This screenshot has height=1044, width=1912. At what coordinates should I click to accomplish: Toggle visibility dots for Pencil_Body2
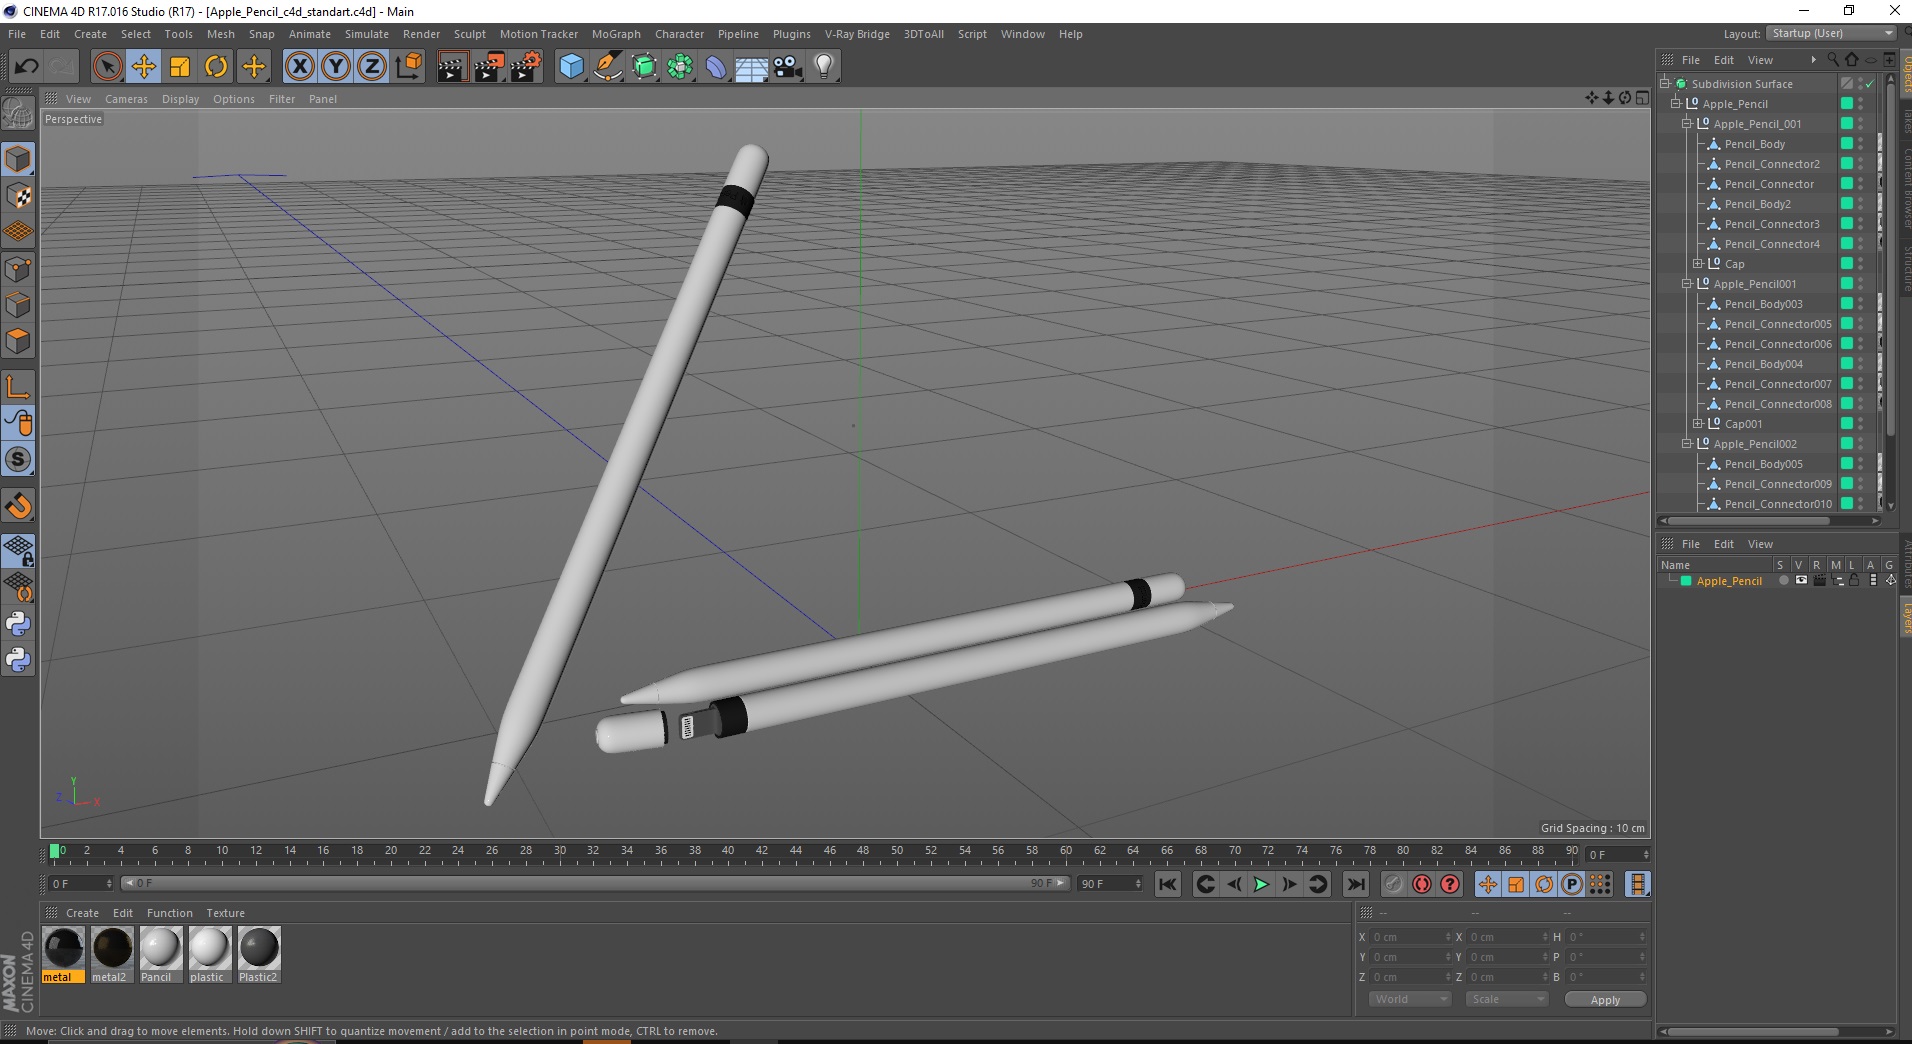(x=1861, y=204)
